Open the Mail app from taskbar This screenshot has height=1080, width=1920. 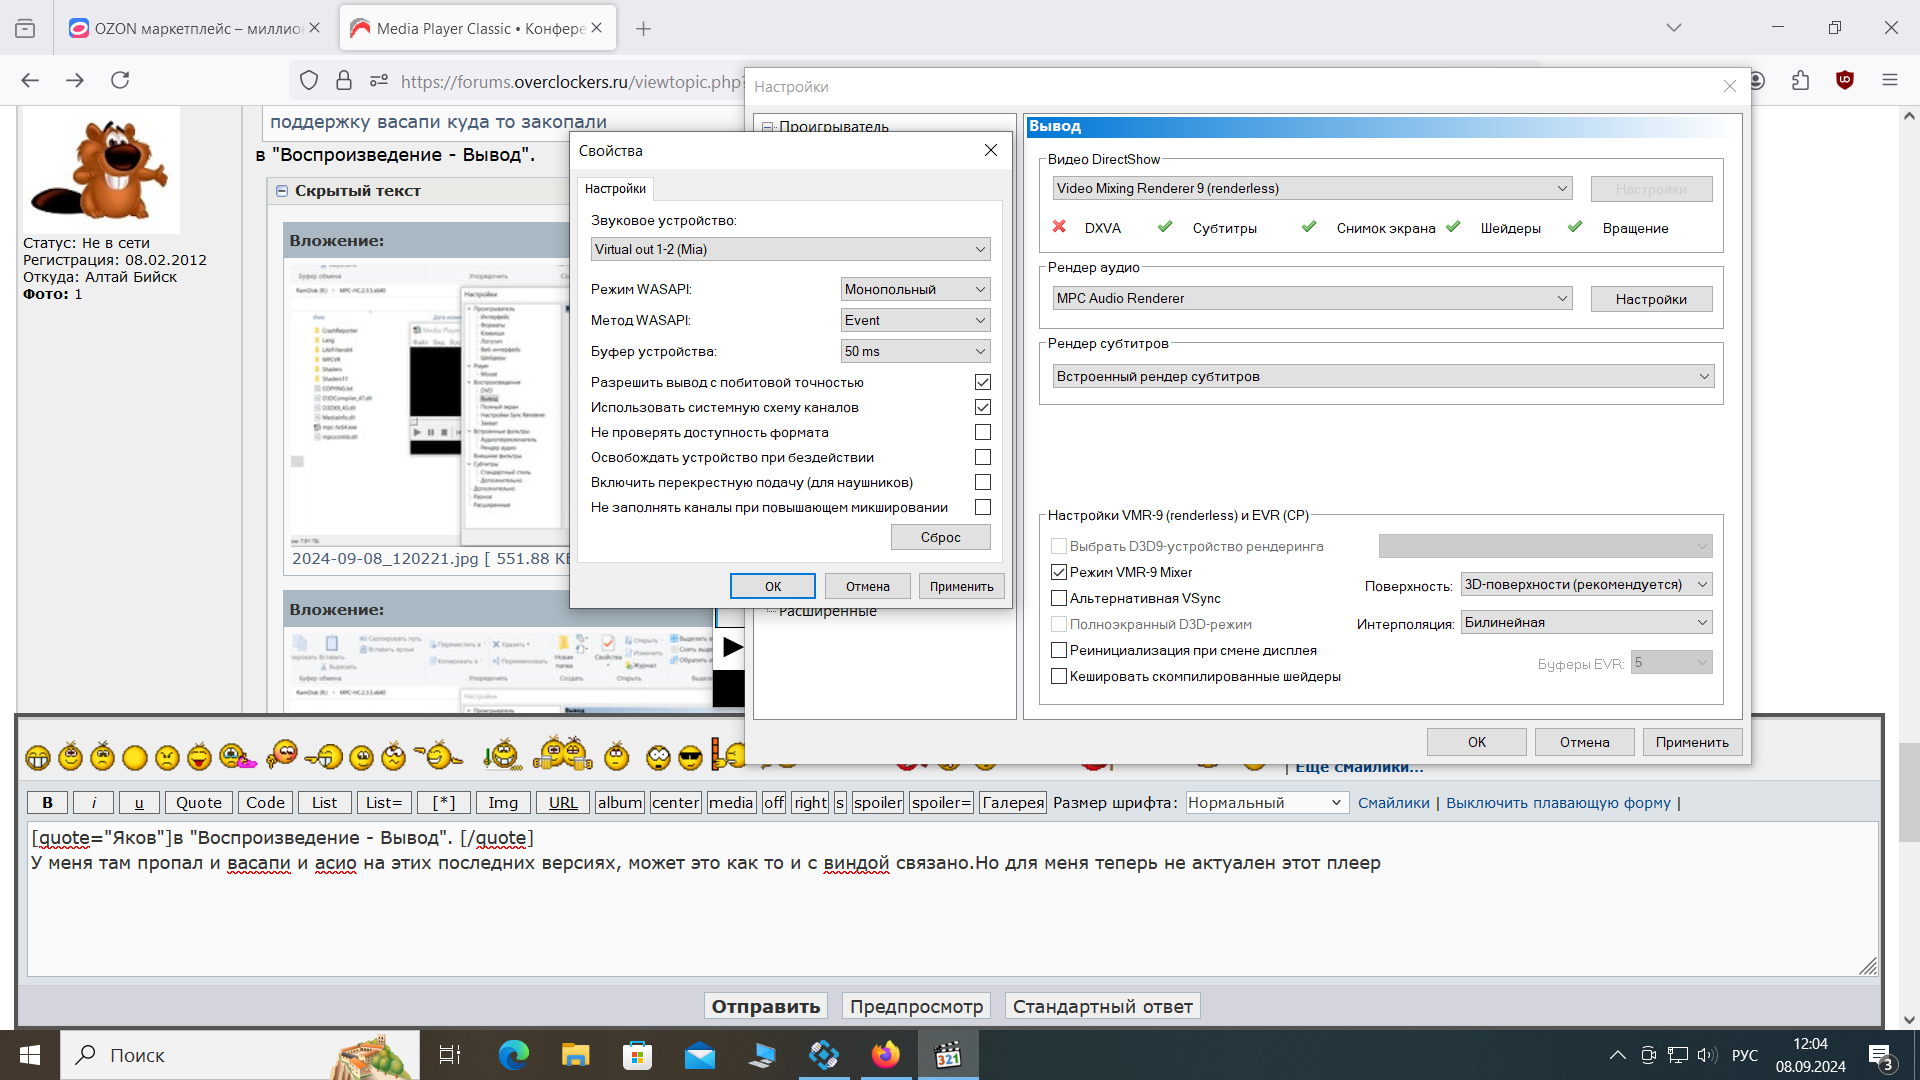pos(699,1055)
